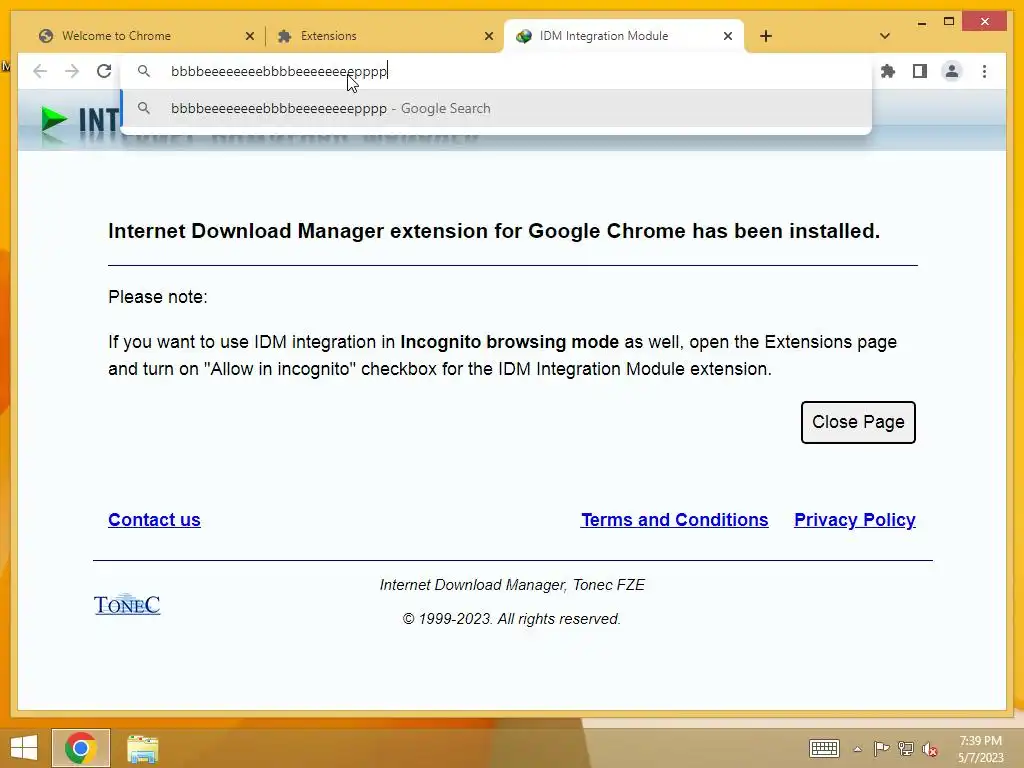Image resolution: width=1024 pixels, height=768 pixels.
Task: Minimize the Chrome window
Action: point(921,22)
